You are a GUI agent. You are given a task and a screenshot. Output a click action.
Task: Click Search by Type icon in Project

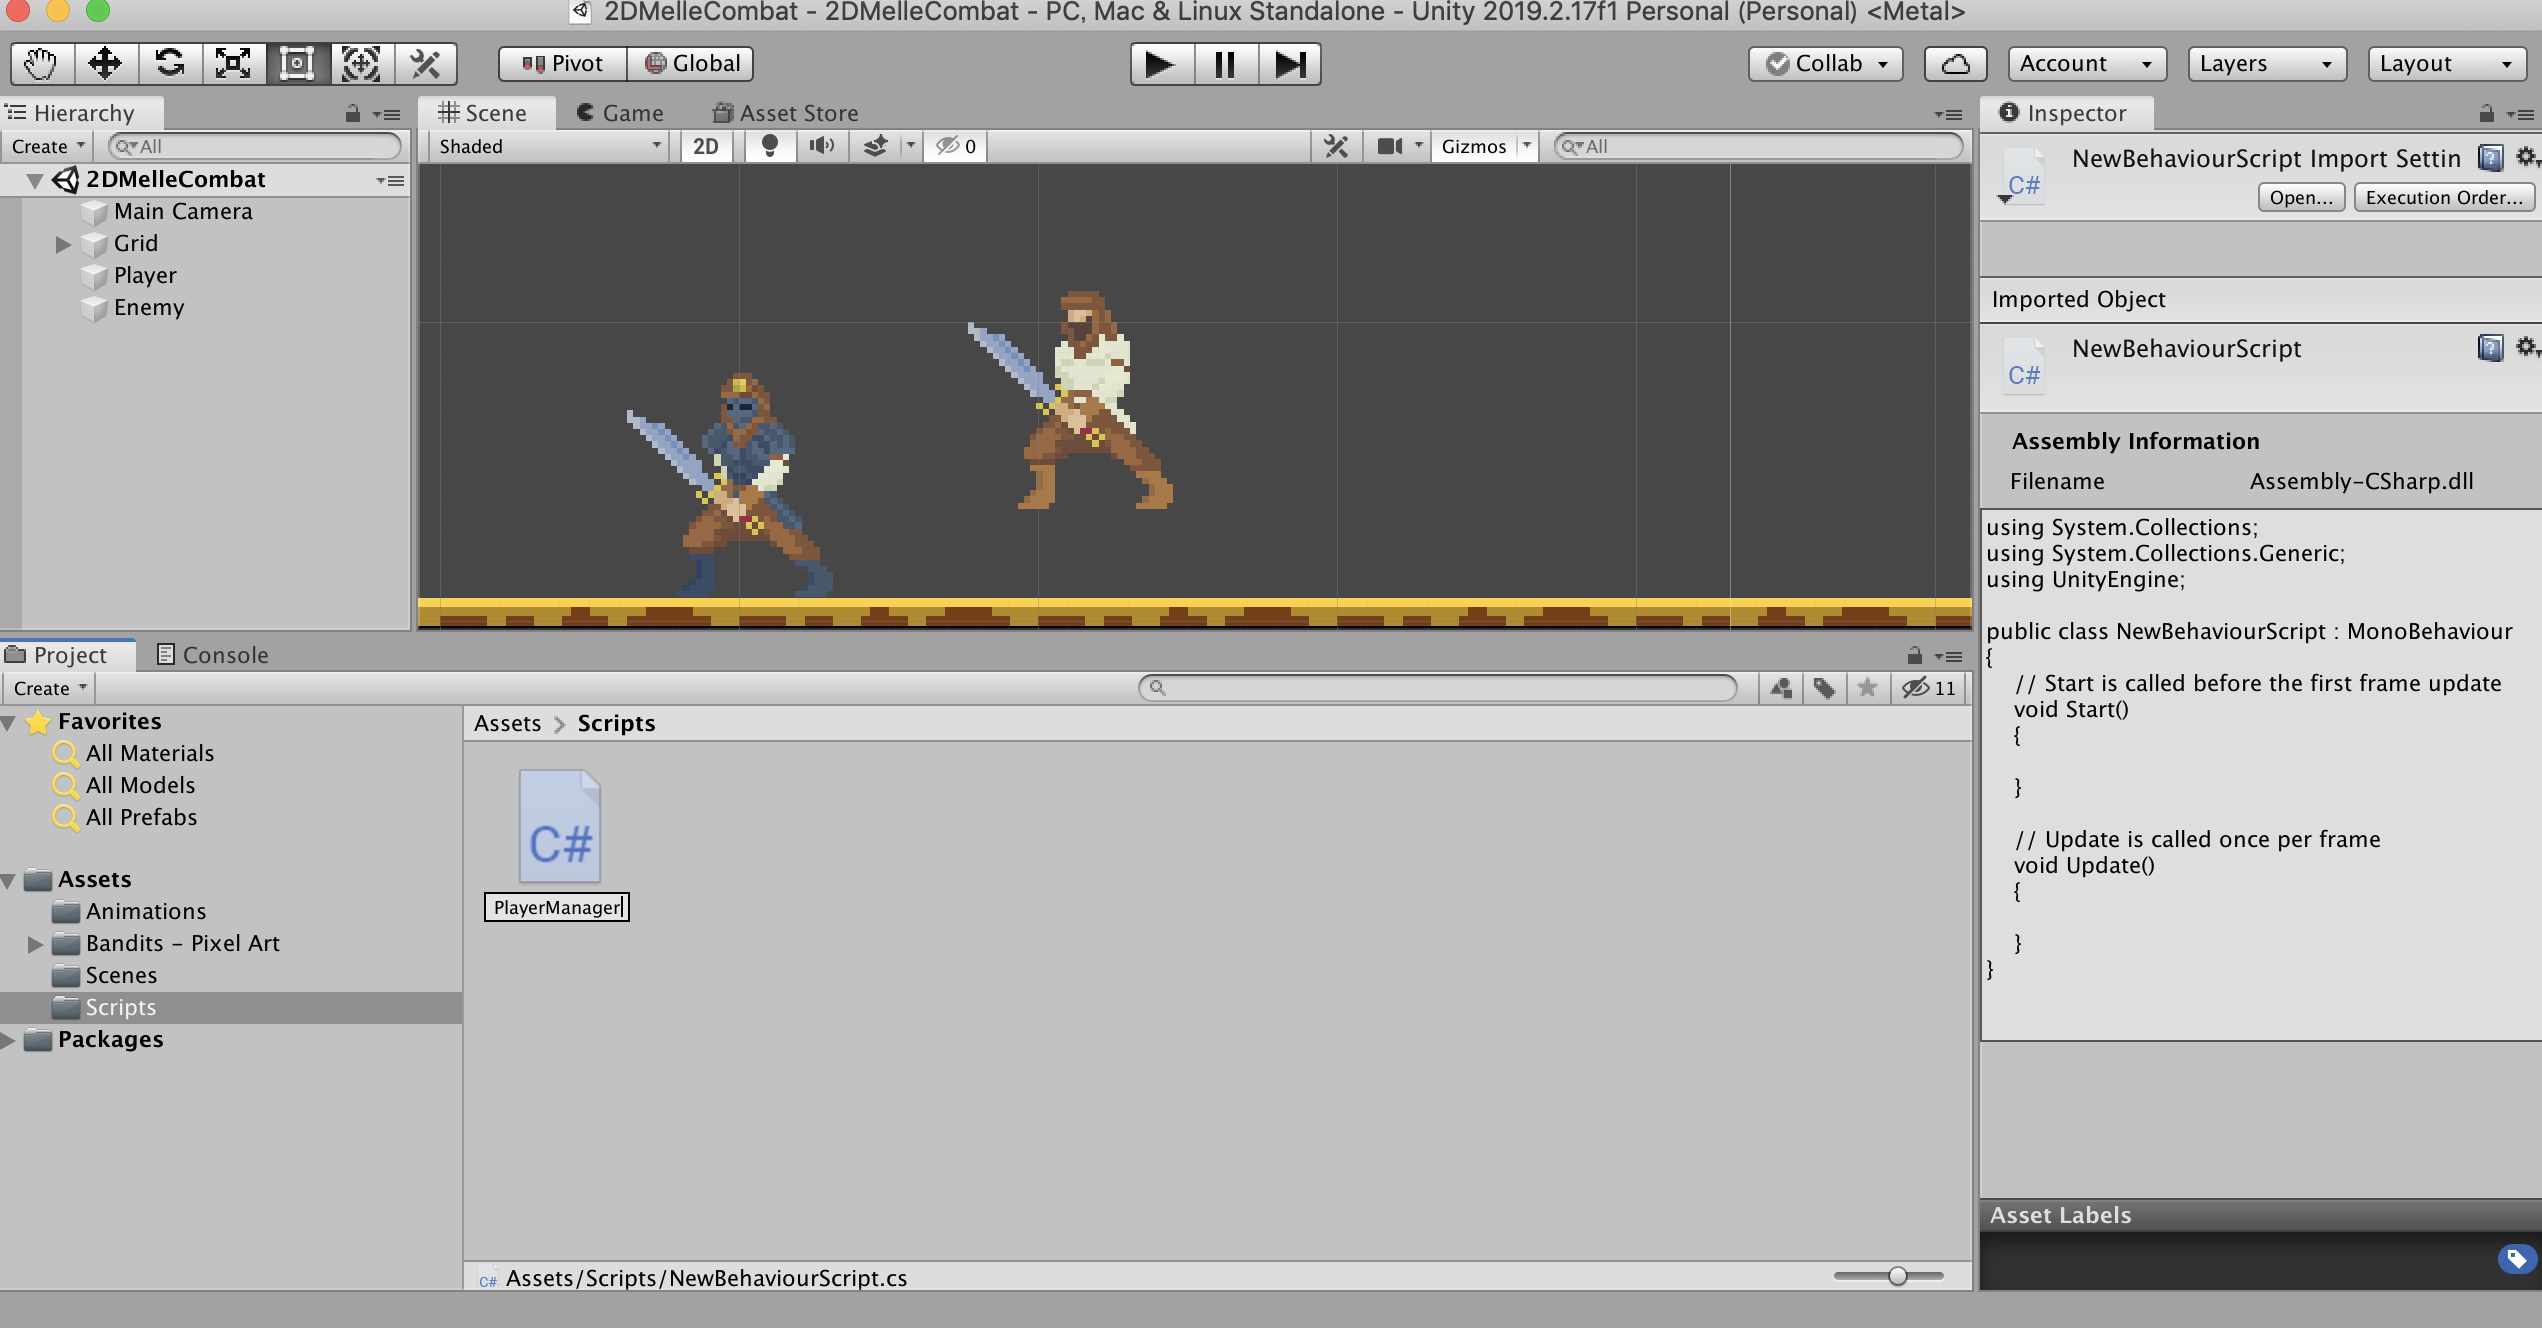pyautogui.click(x=1781, y=688)
